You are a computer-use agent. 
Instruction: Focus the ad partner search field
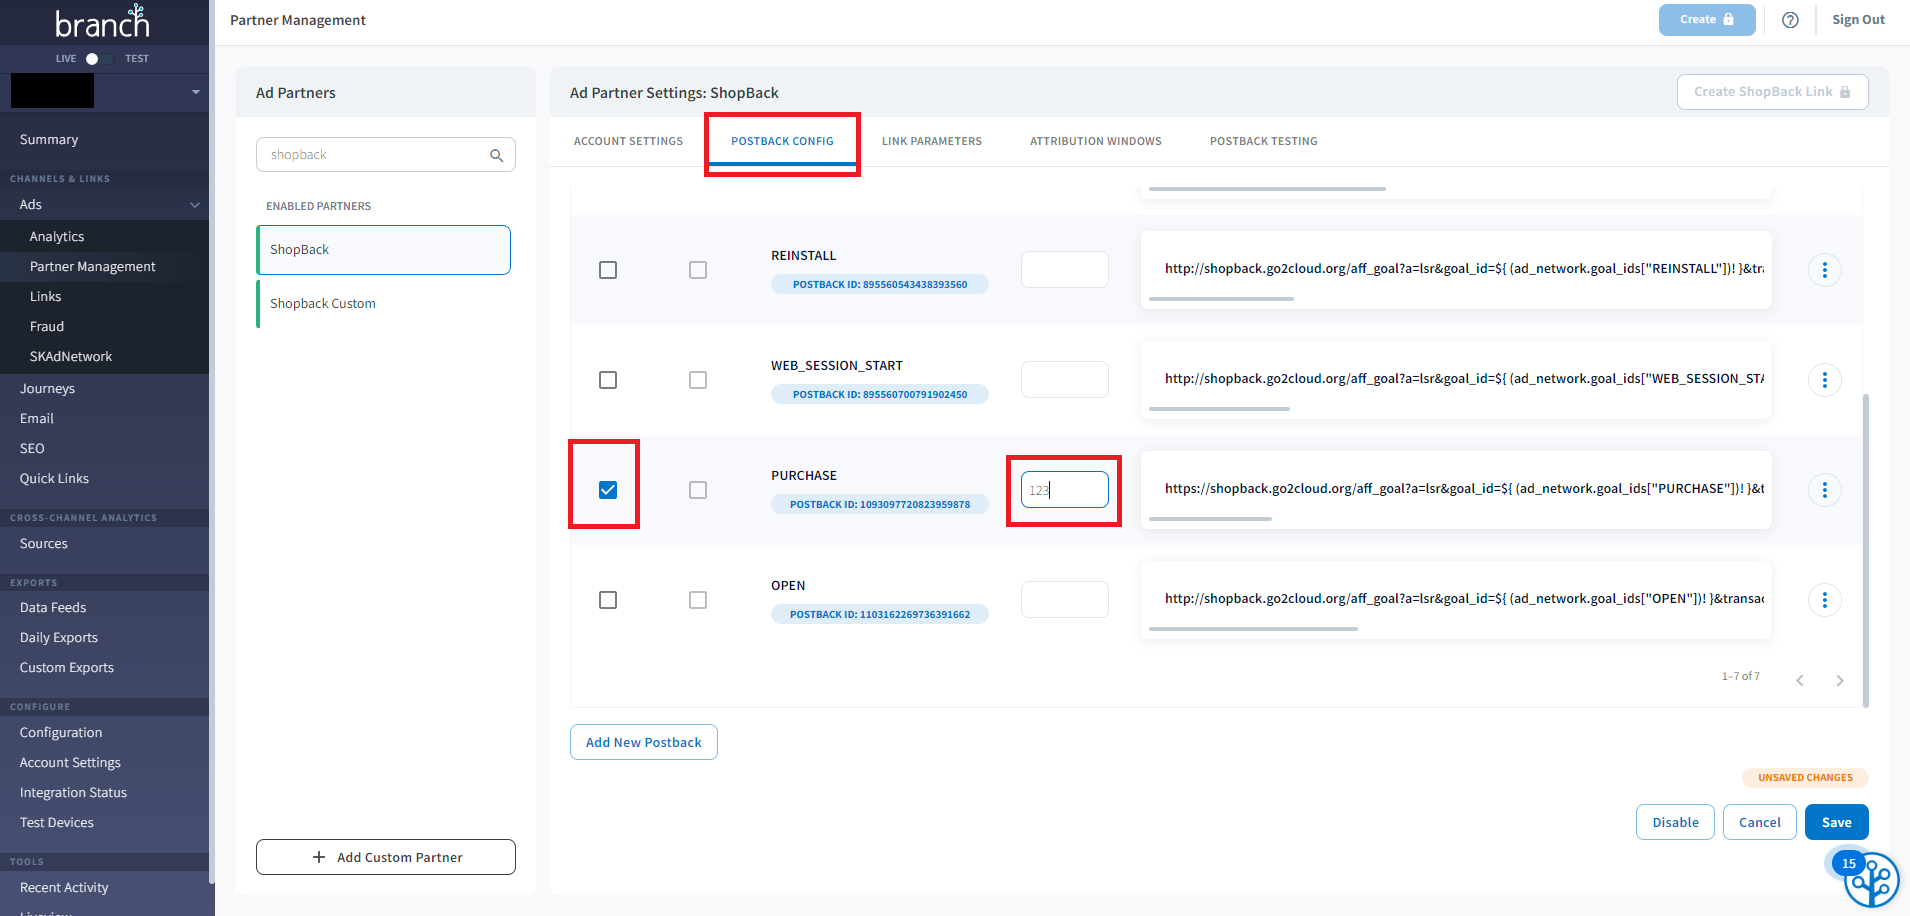click(386, 155)
